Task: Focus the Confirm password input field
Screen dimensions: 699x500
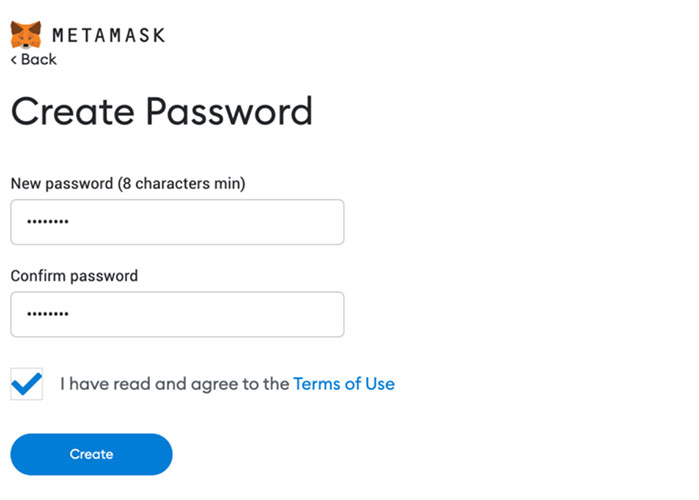Action: [177, 314]
